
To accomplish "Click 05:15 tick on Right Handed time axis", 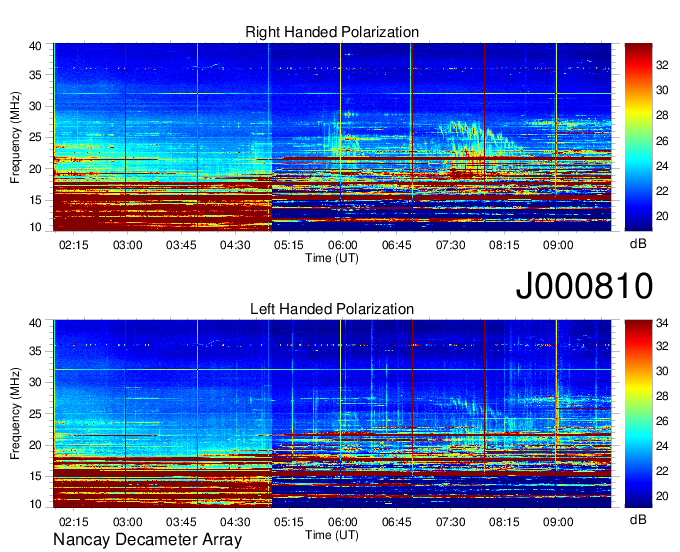I will (x=289, y=245).
